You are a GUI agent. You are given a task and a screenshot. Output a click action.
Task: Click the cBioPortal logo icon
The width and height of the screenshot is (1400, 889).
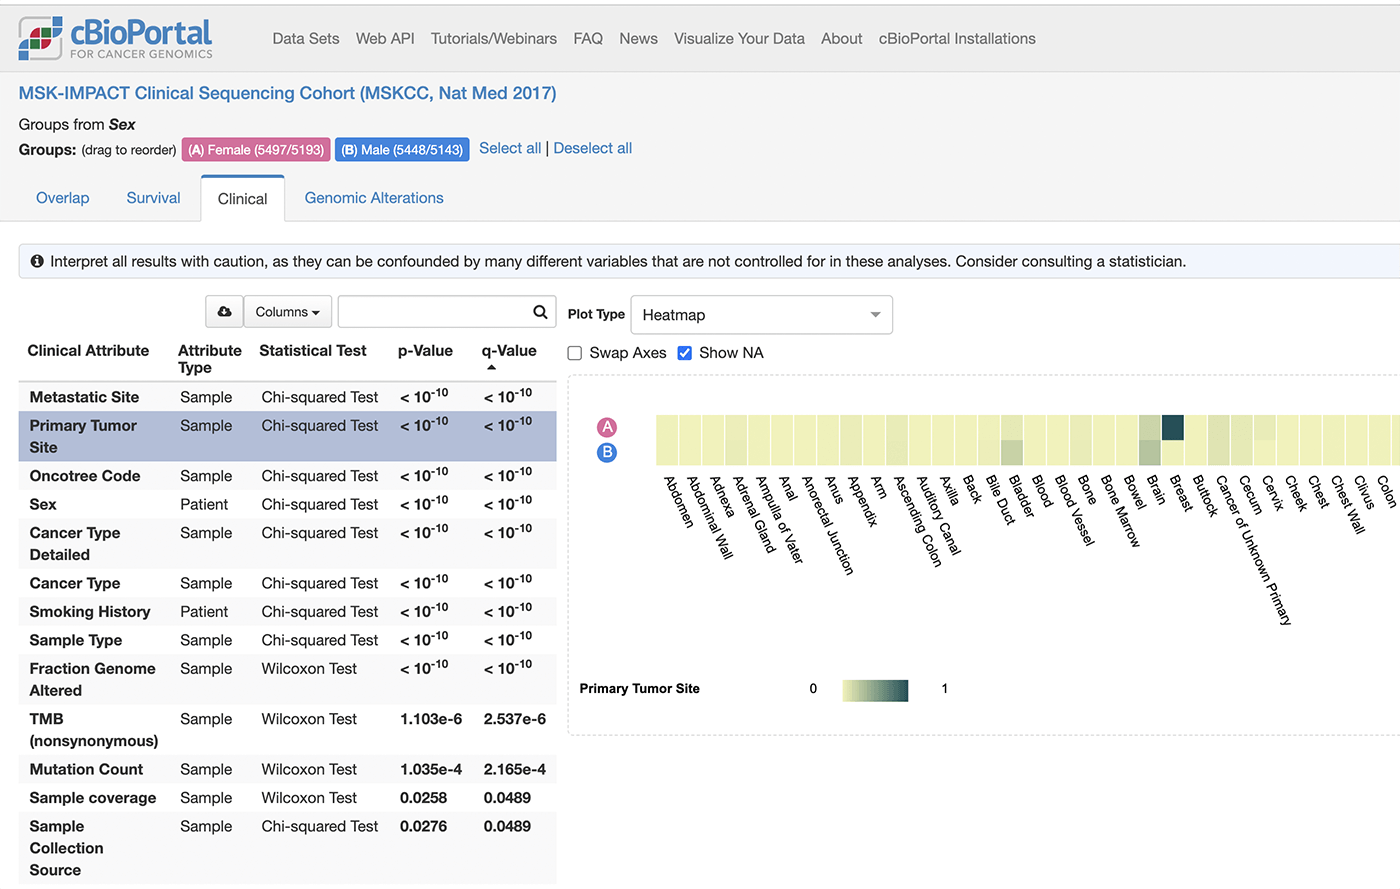(x=40, y=38)
